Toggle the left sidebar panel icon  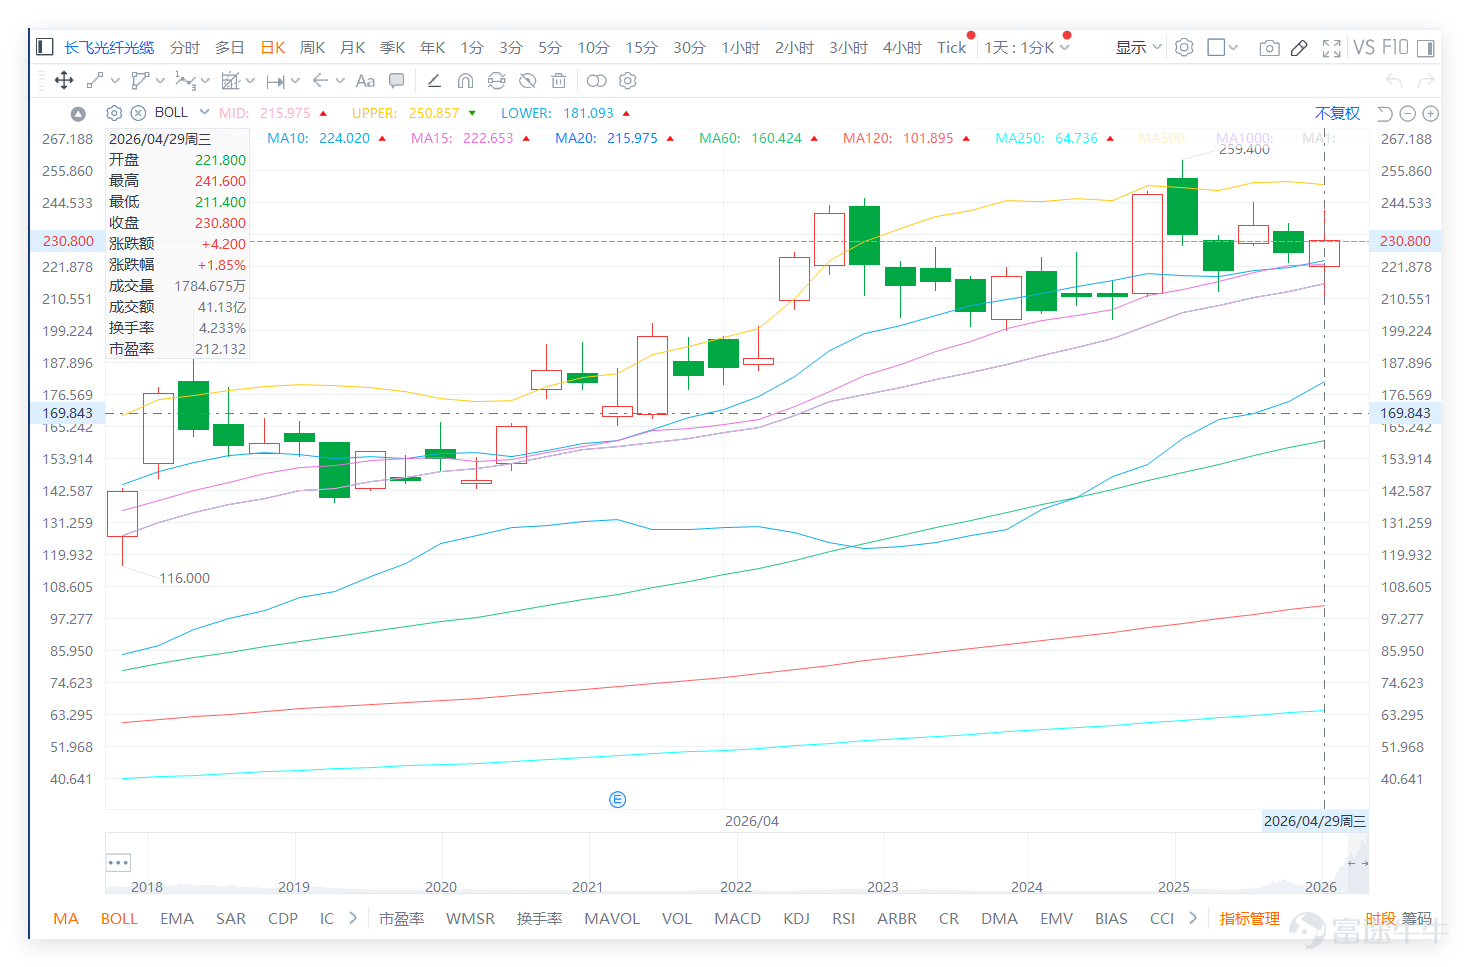point(45,47)
